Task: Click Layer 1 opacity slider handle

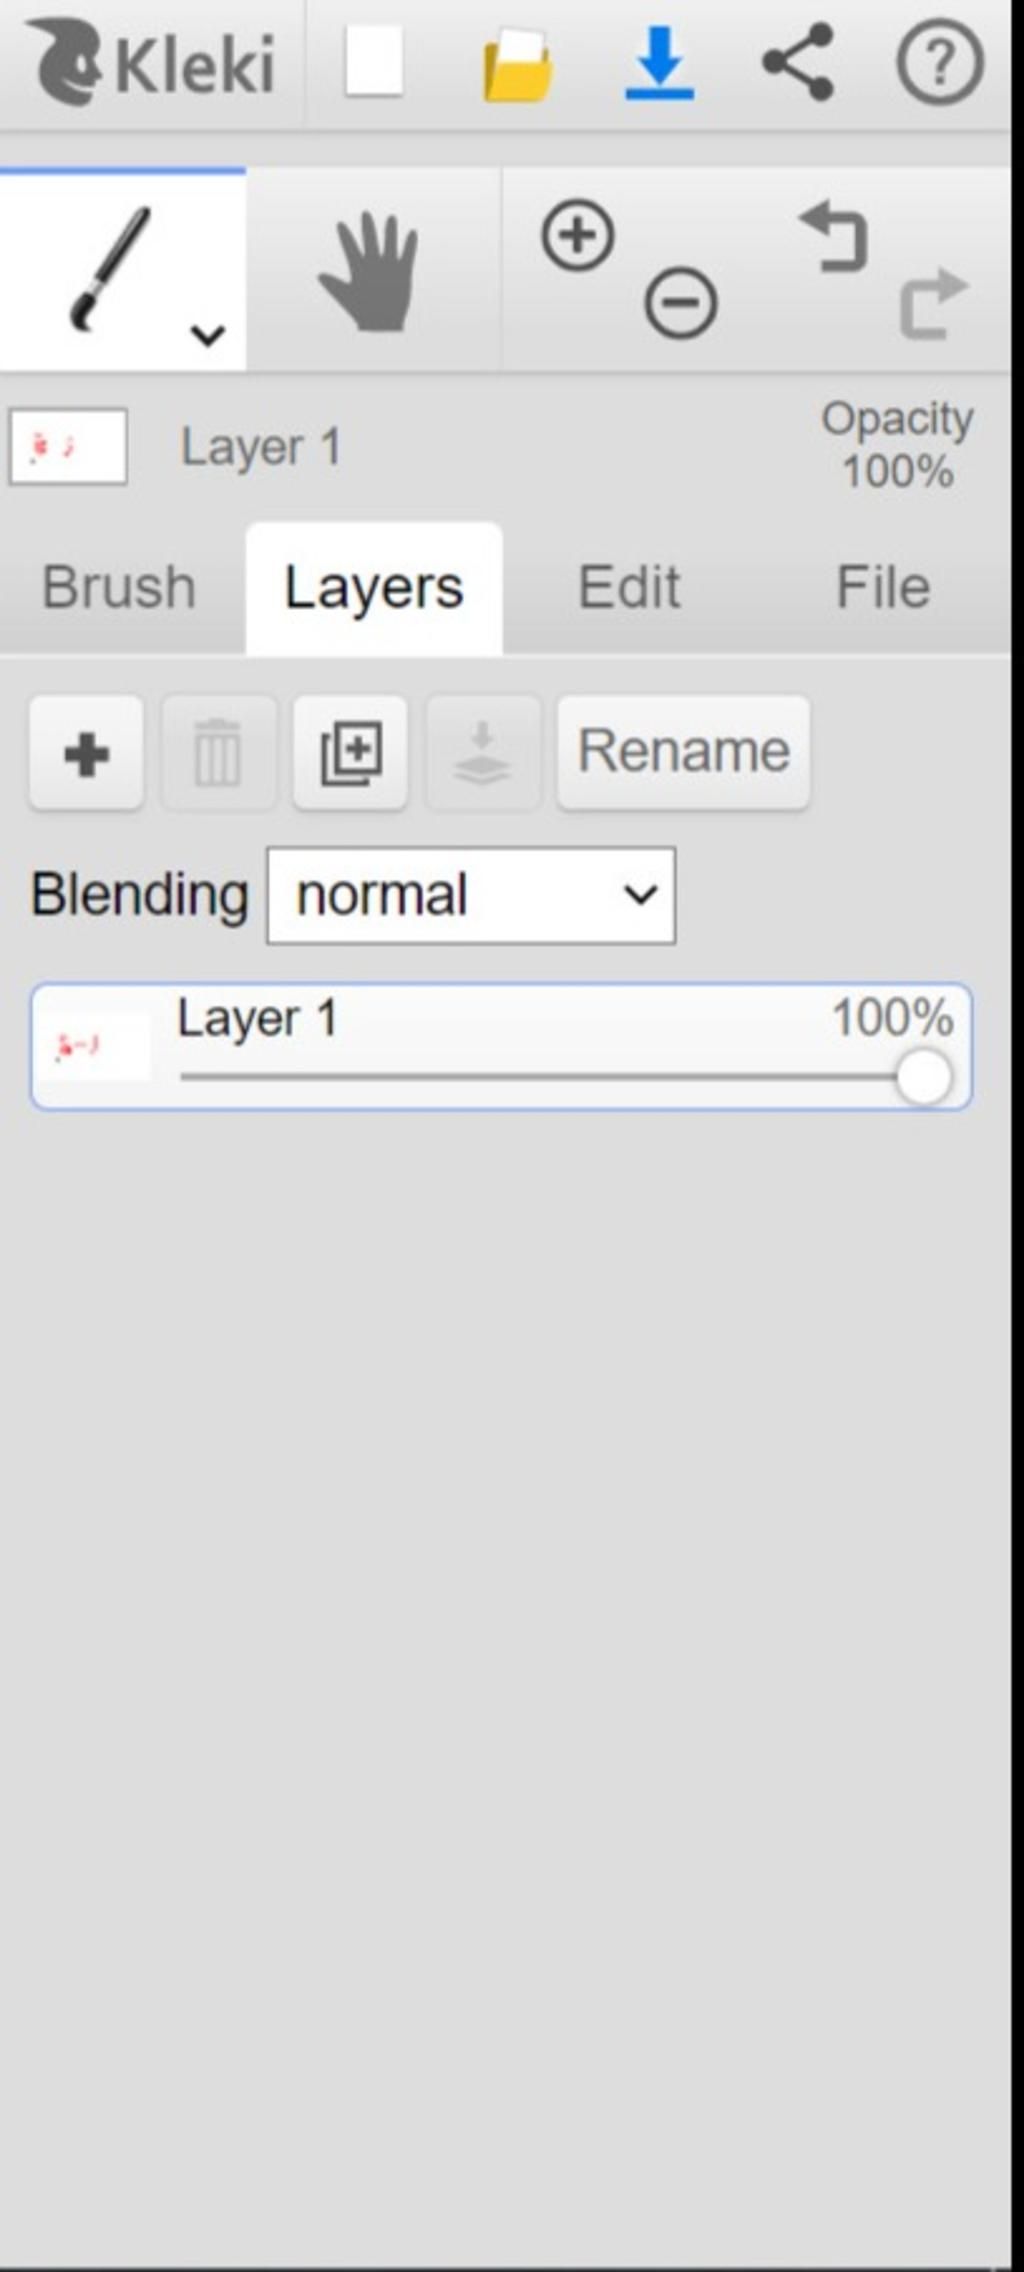Action: click(922, 1077)
